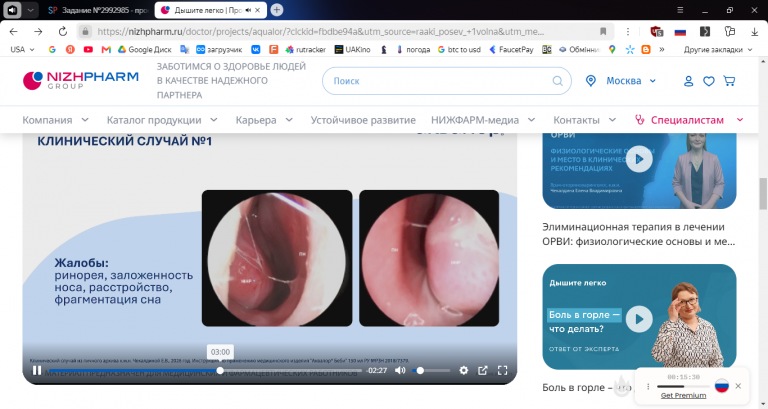This screenshot has height=409, width=768.
Task: Open the shield extension icon
Action: (657, 31)
